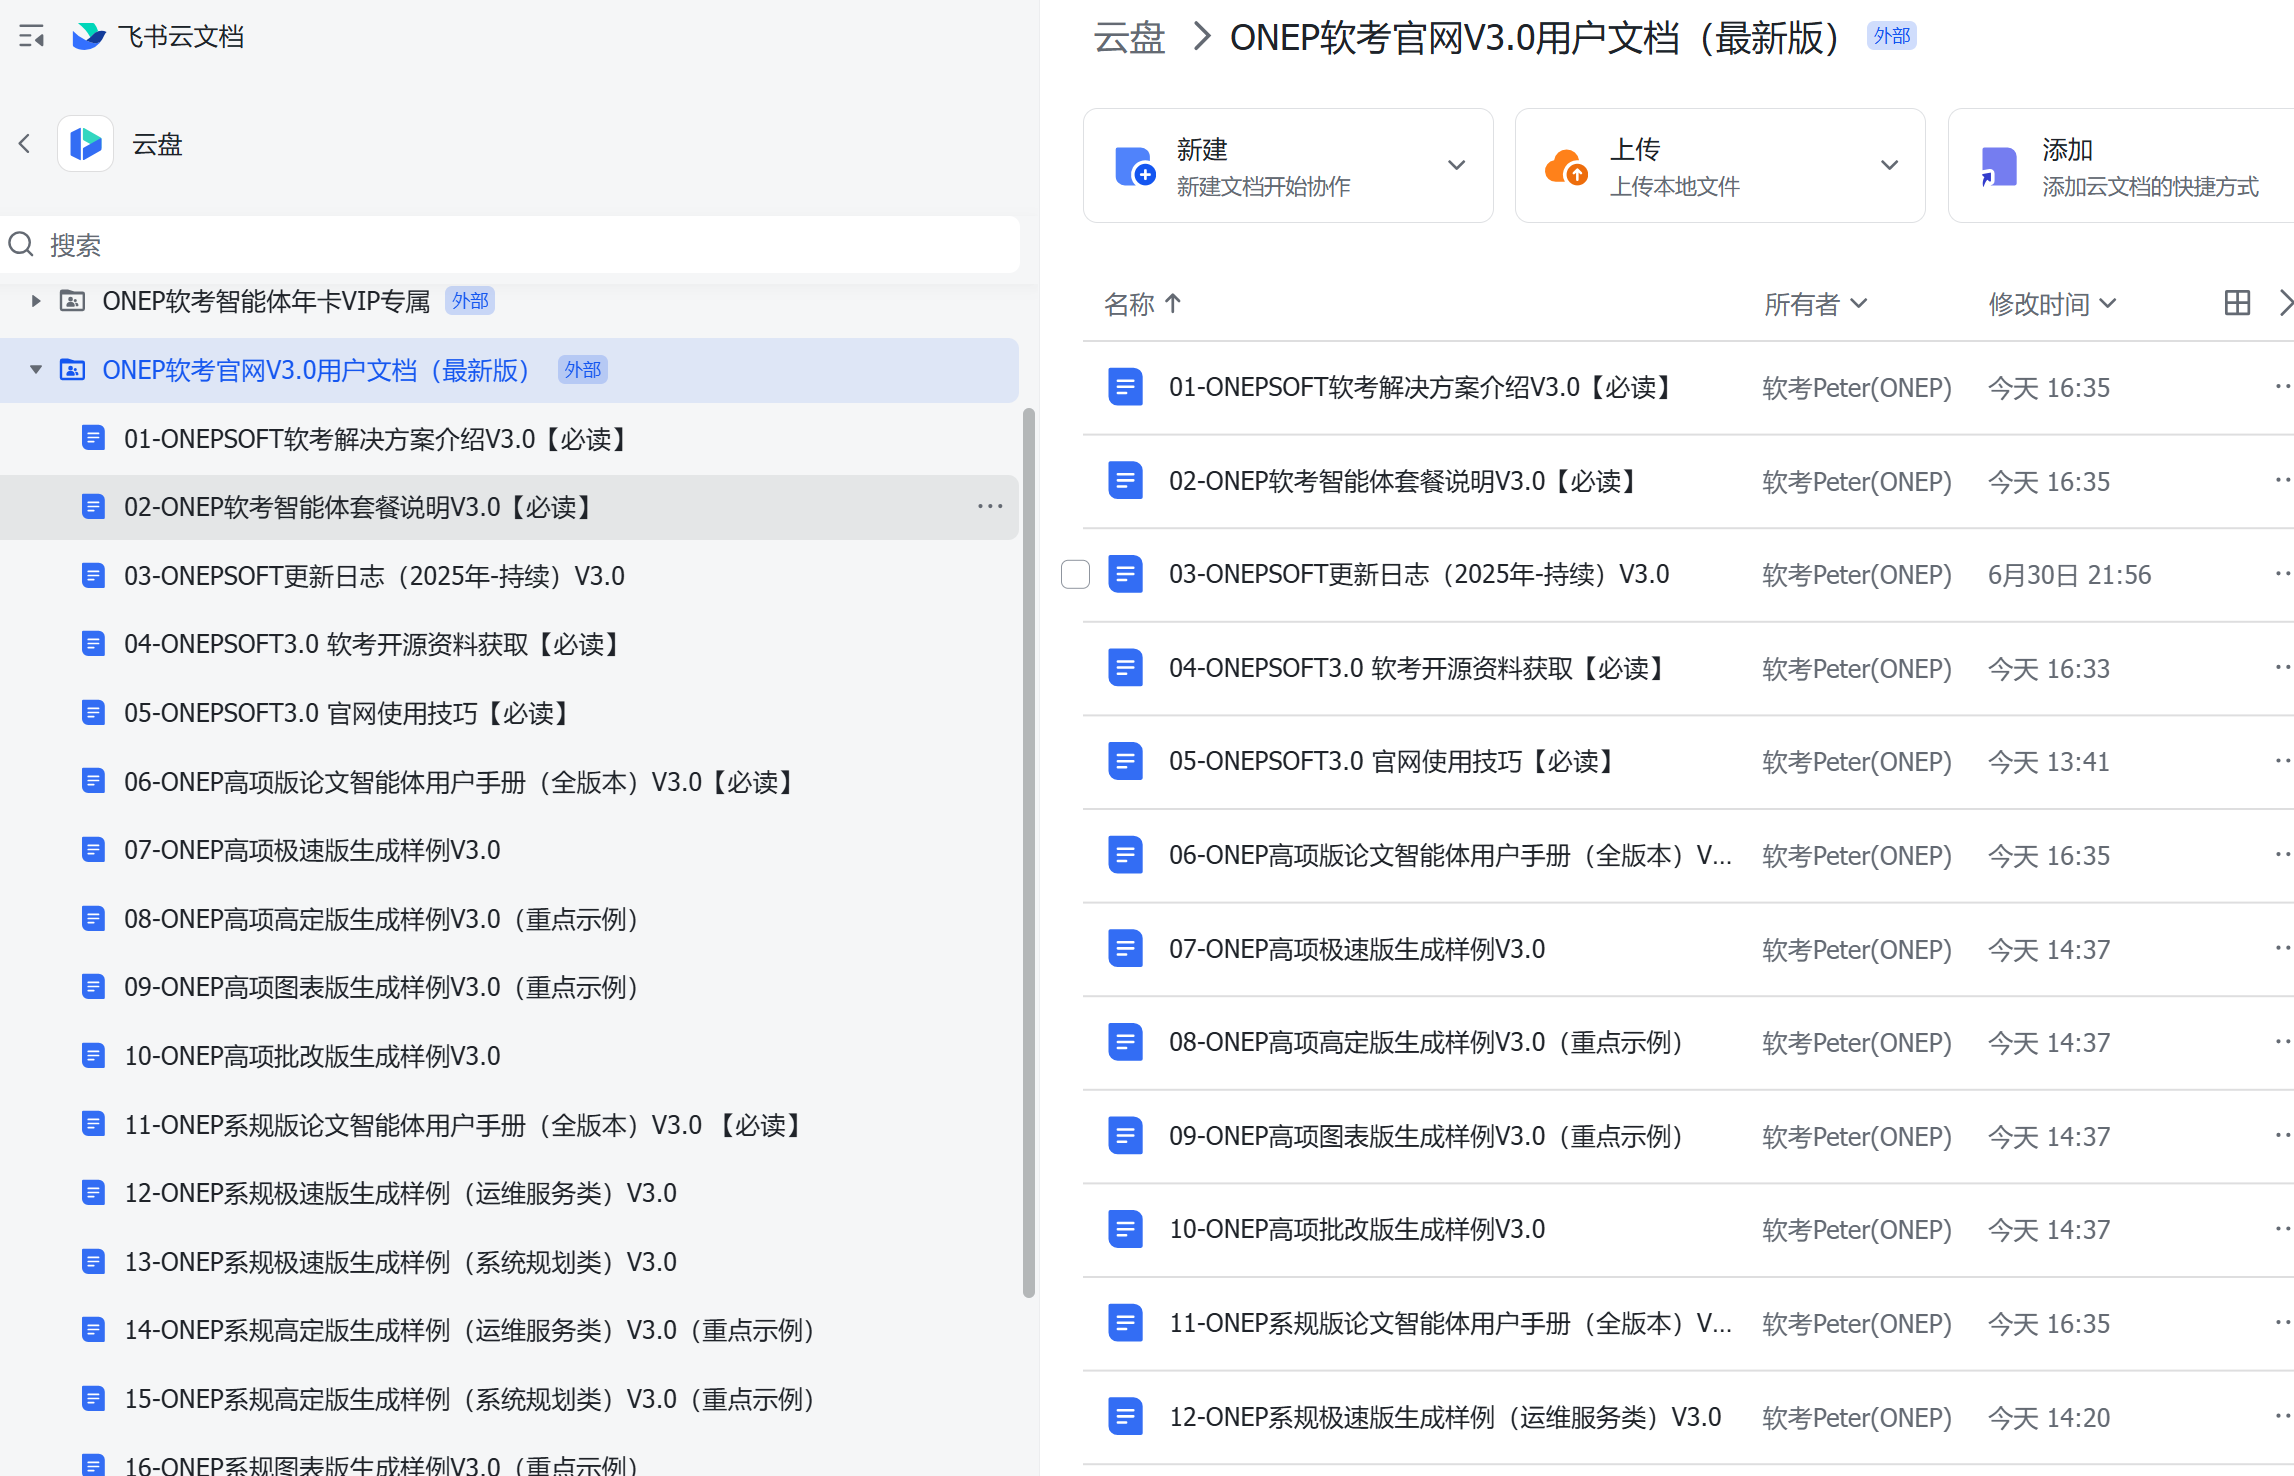
Task: Switch to grid view icon
Action: (x=2237, y=303)
